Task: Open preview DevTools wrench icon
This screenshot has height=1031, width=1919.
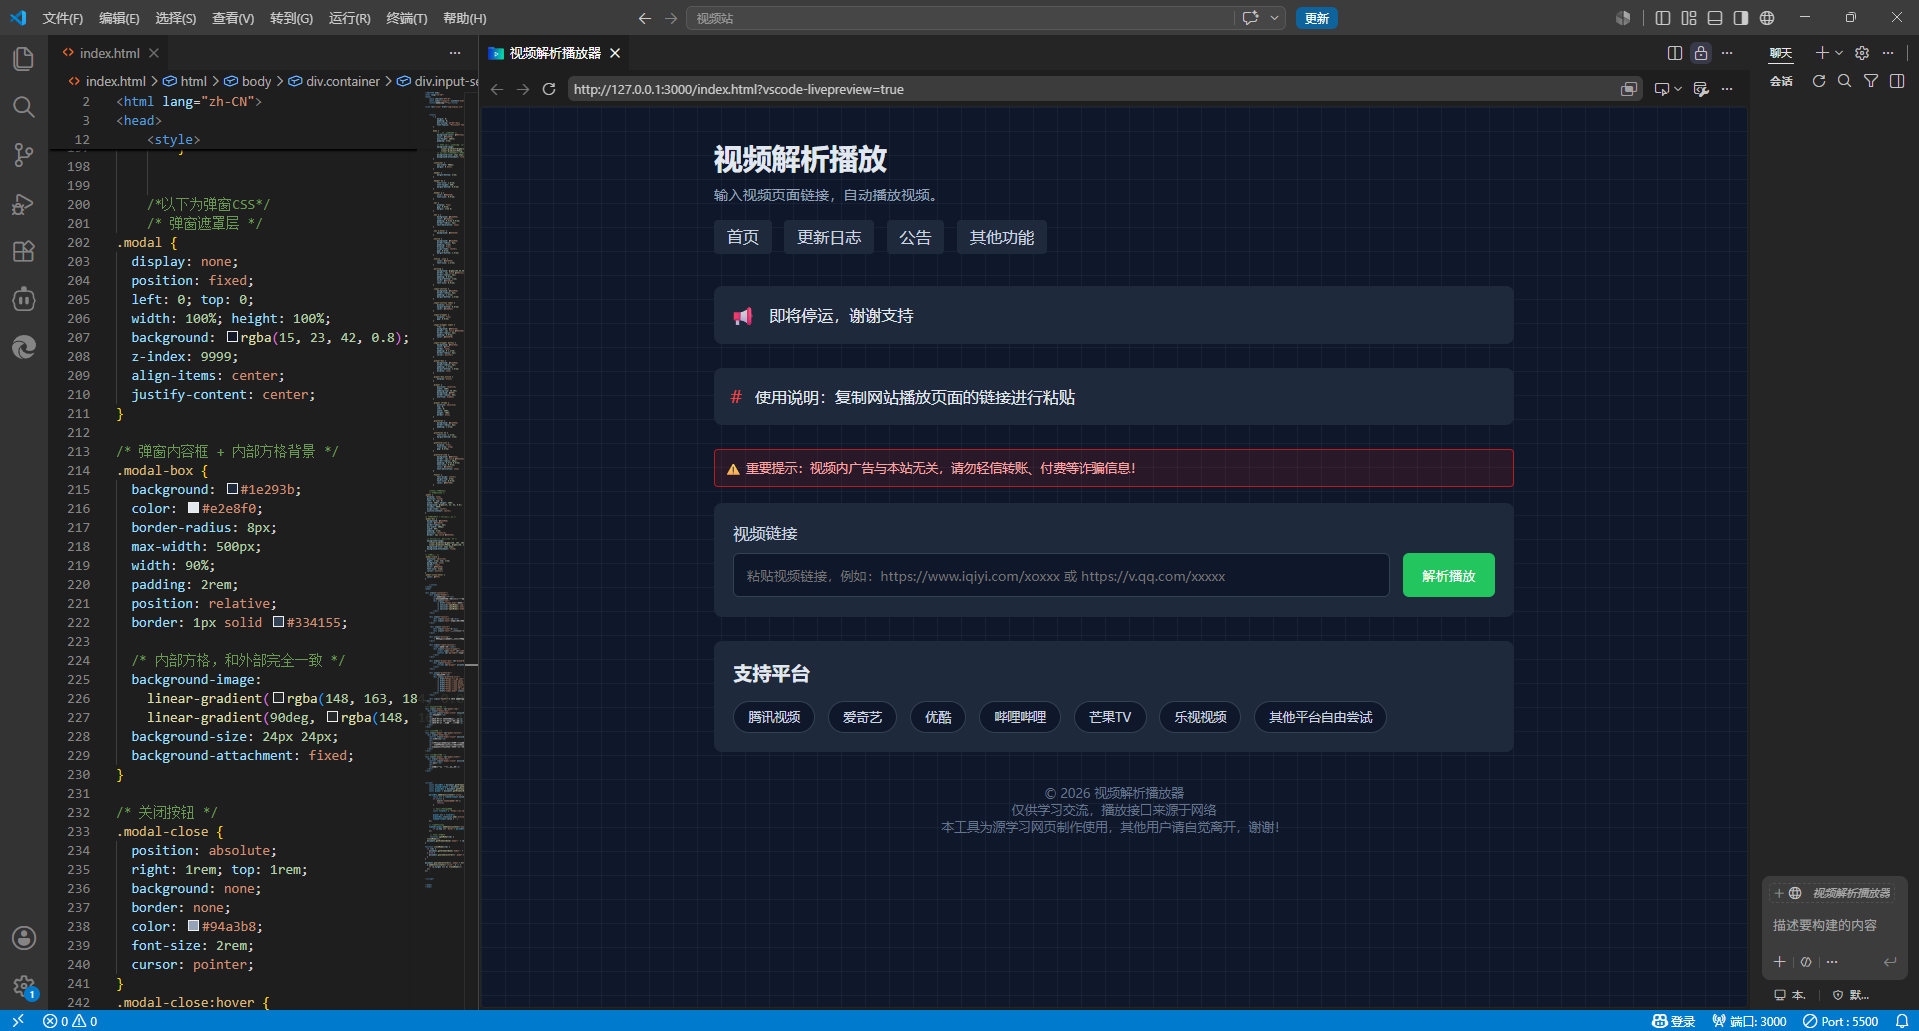Action: tap(1701, 89)
